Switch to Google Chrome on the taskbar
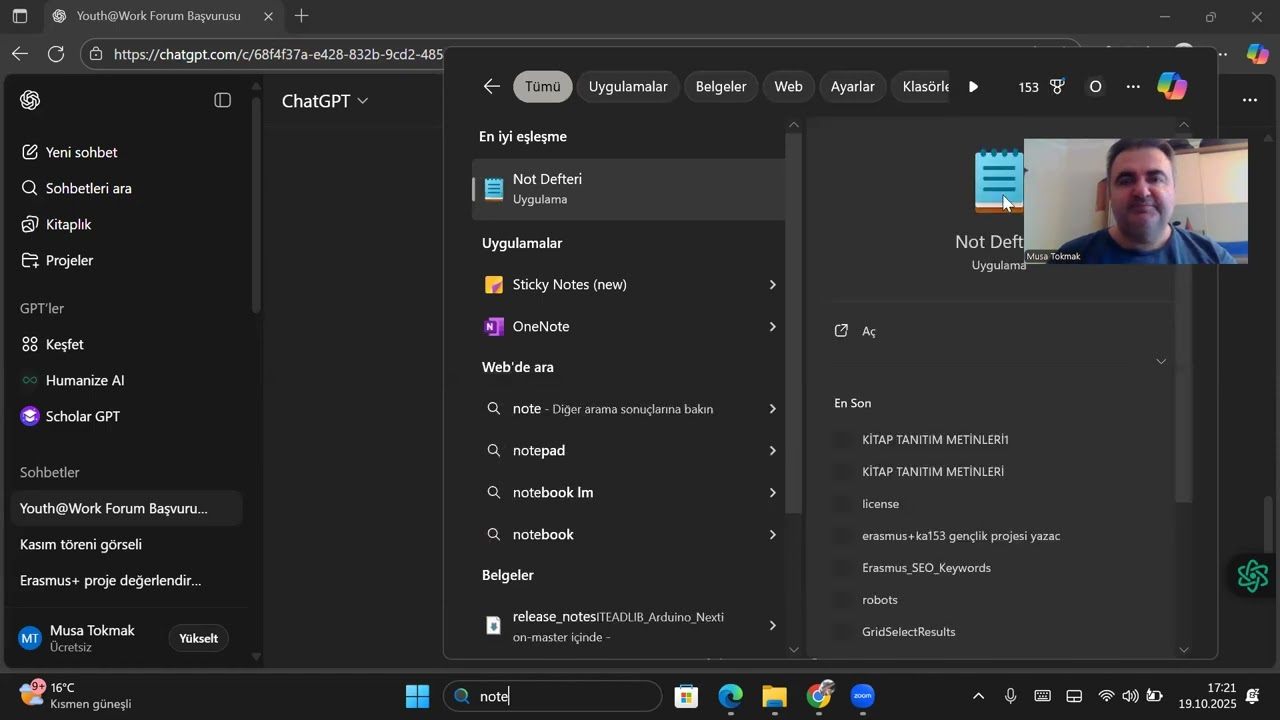 coord(819,696)
